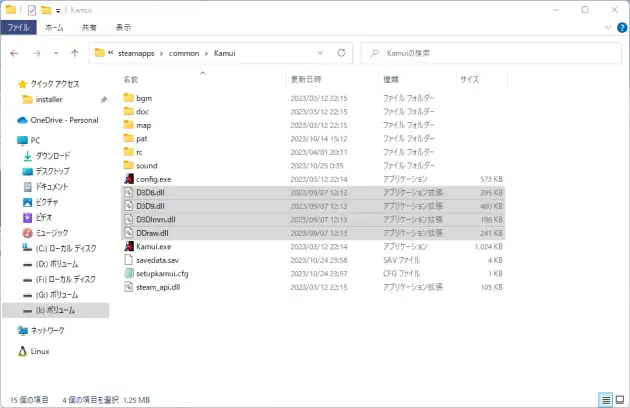Expand the ribbon using the chevron
Image resolution: width=630 pixels, height=408 pixels.
pos(607,28)
